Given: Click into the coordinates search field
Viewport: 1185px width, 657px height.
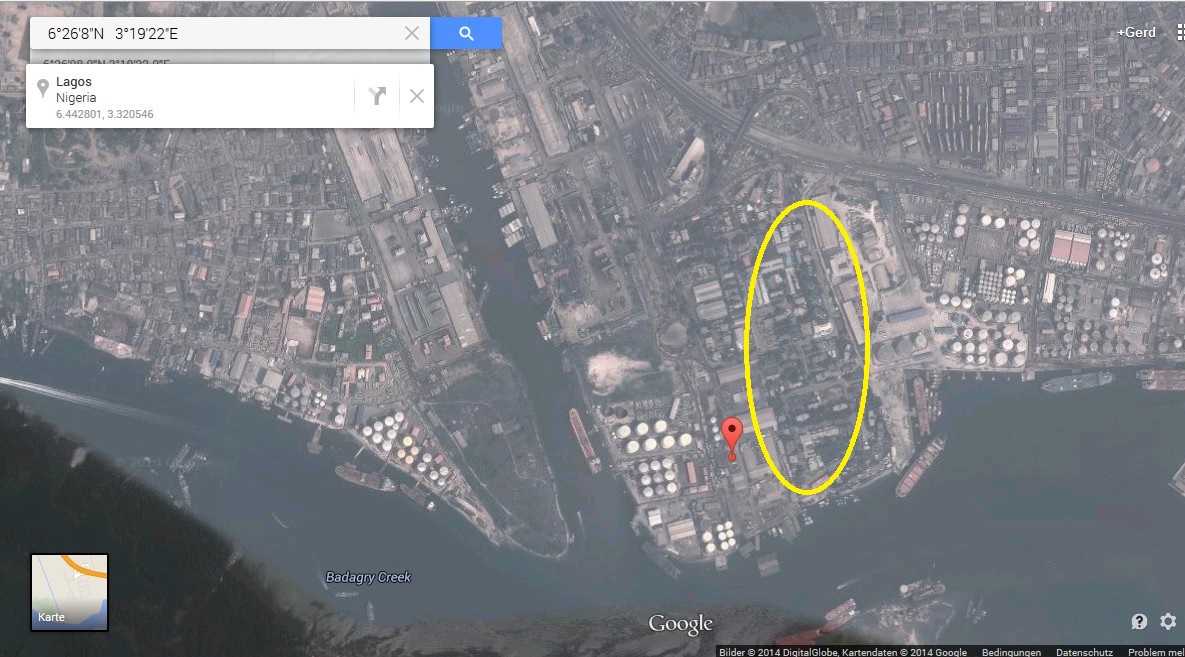Looking at the screenshot, I should (x=220, y=33).
